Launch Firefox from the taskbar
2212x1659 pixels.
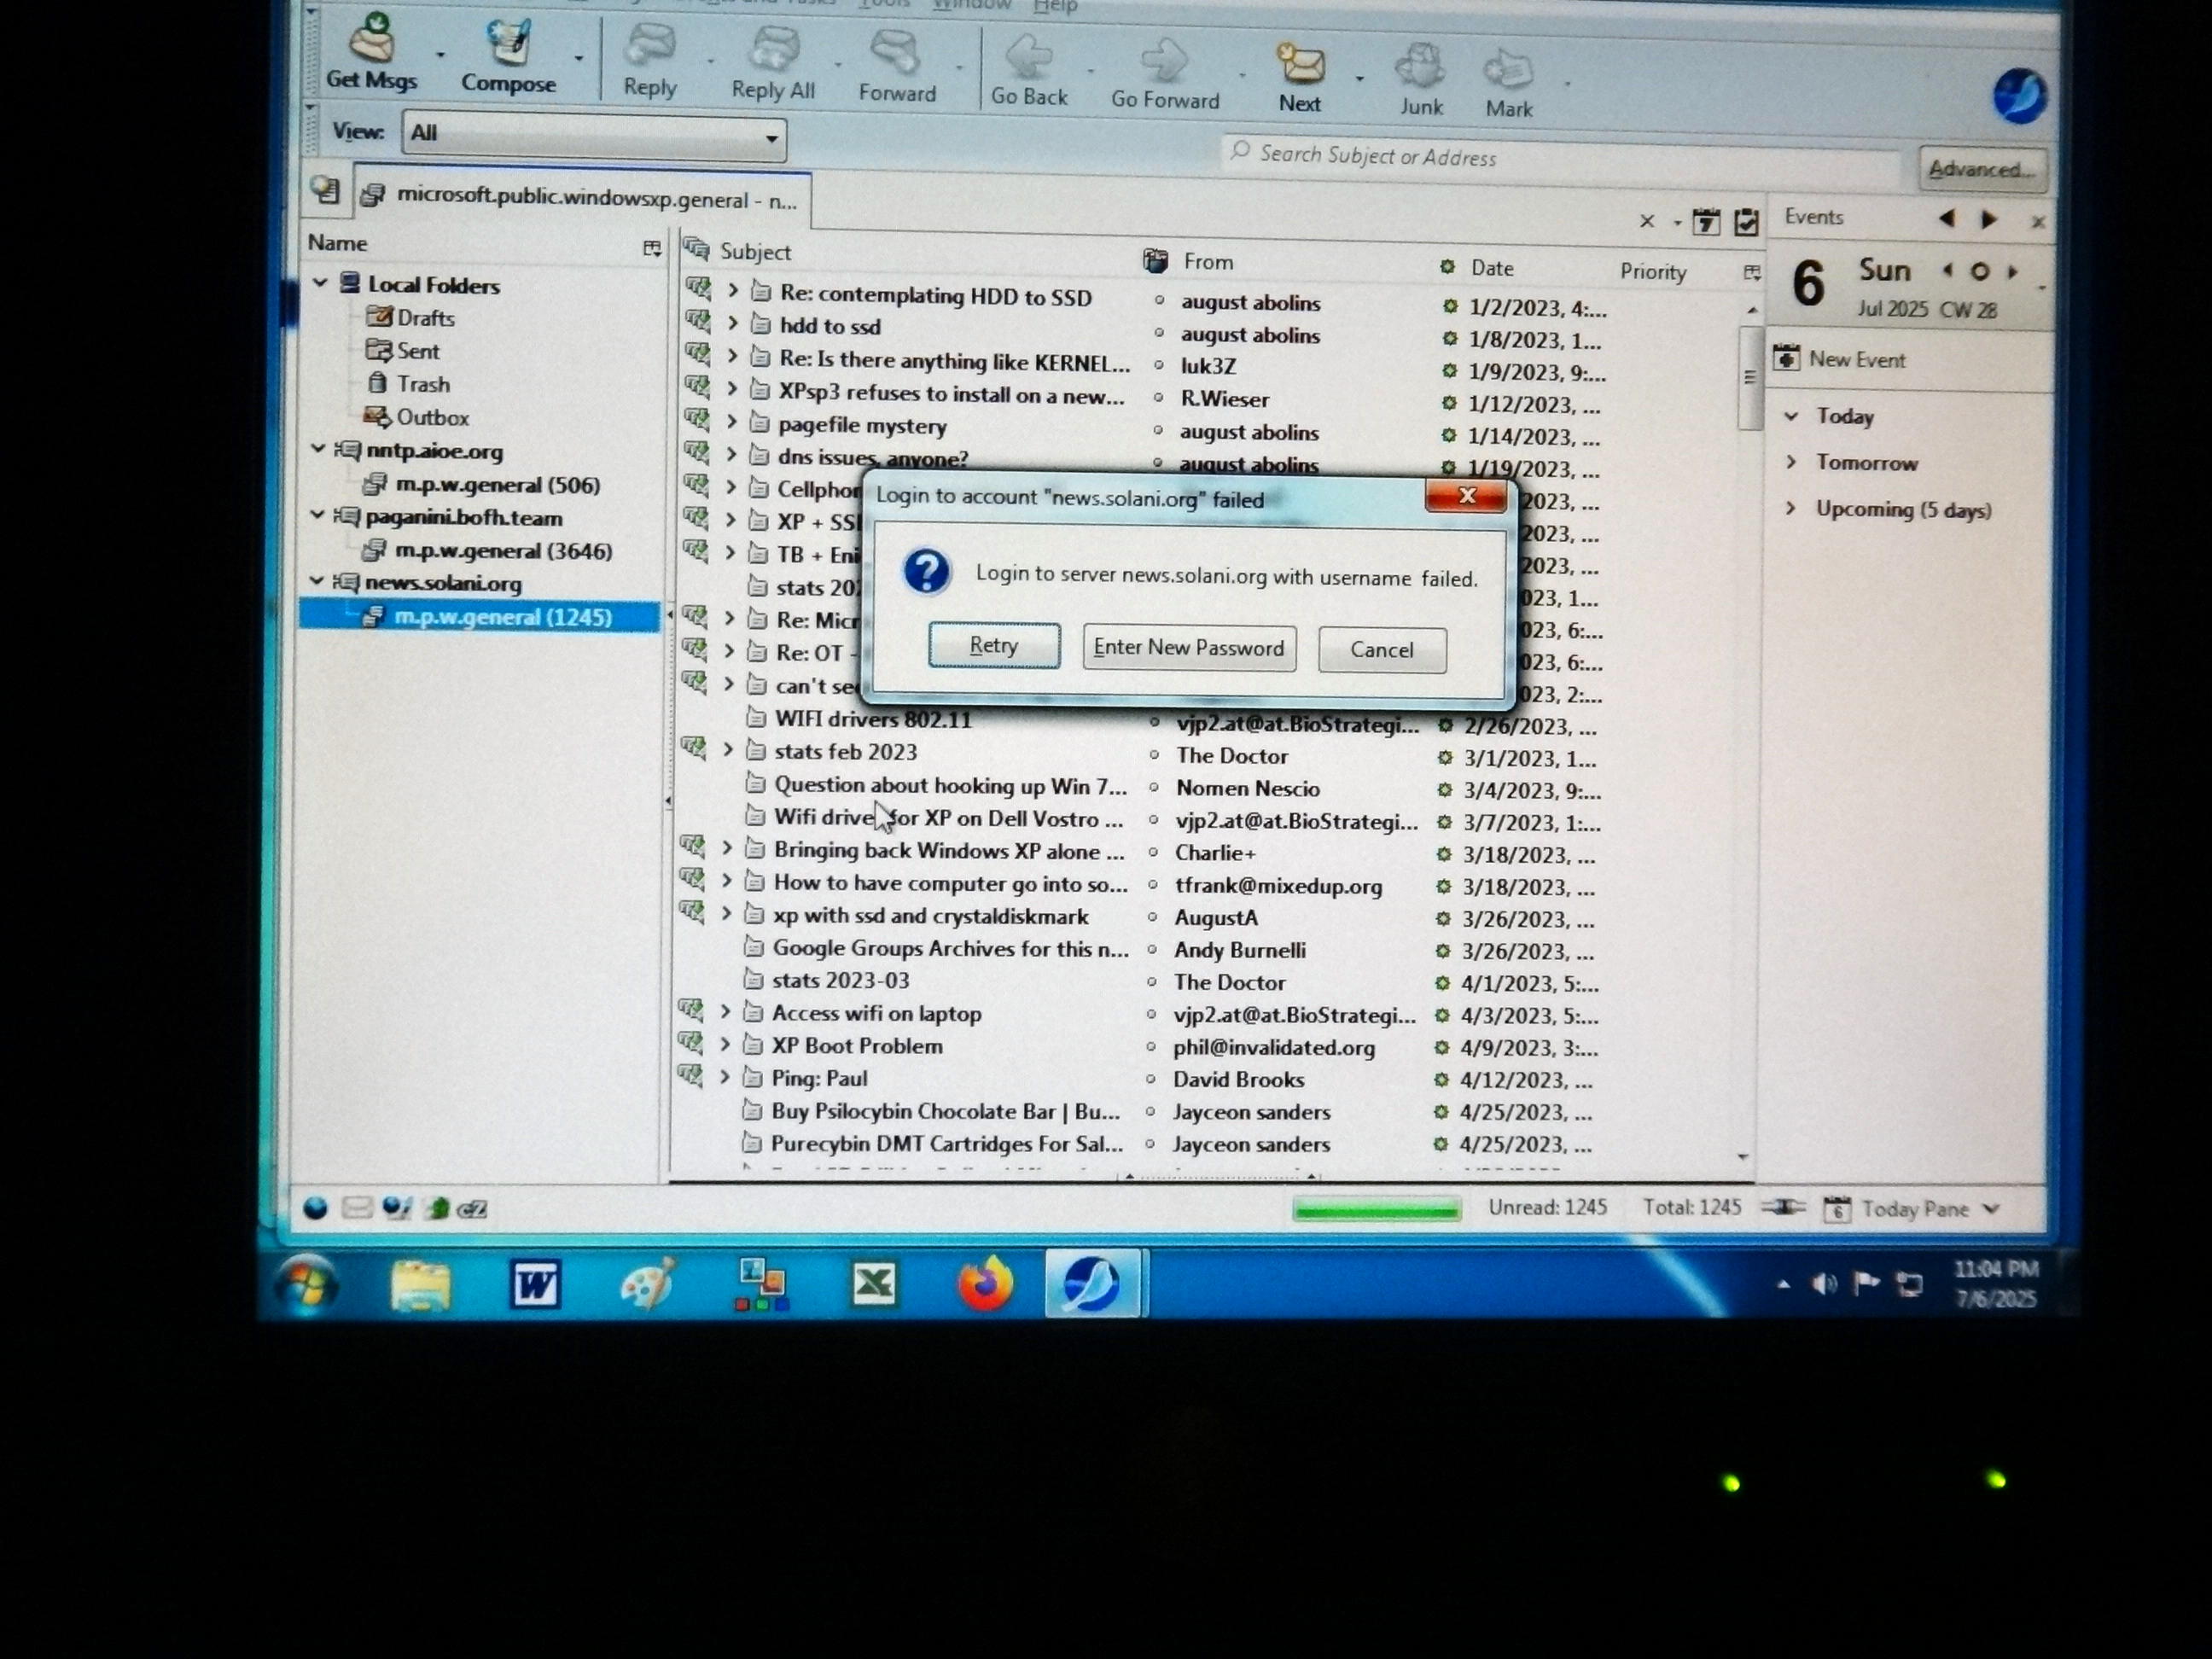pos(985,1283)
